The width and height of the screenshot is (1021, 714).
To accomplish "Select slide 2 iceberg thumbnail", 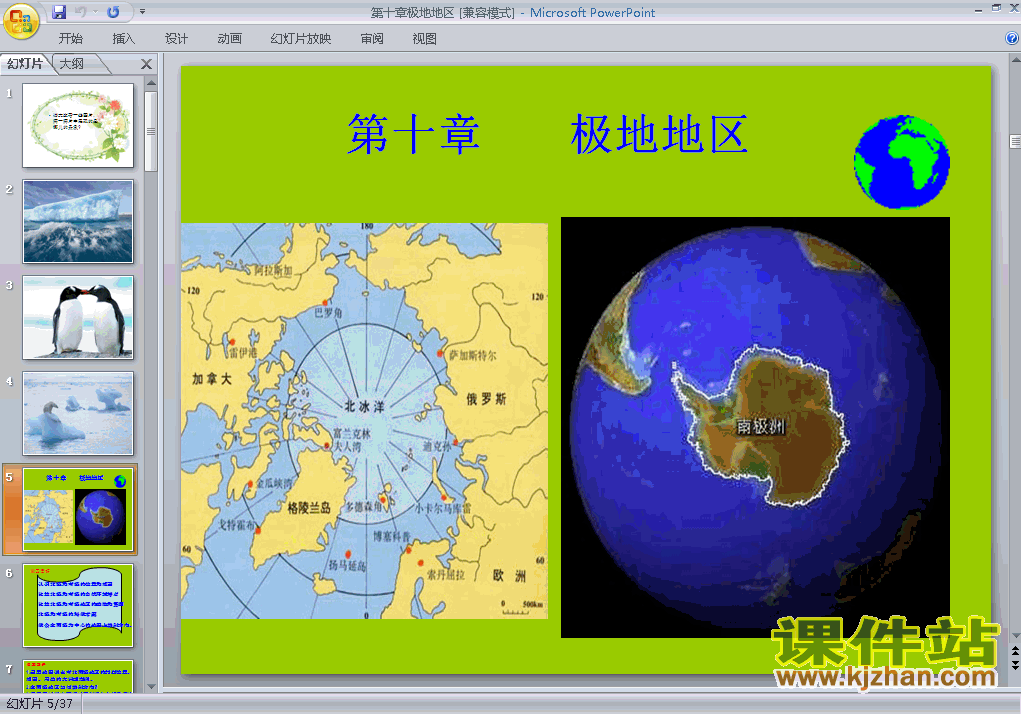I will (78, 221).
